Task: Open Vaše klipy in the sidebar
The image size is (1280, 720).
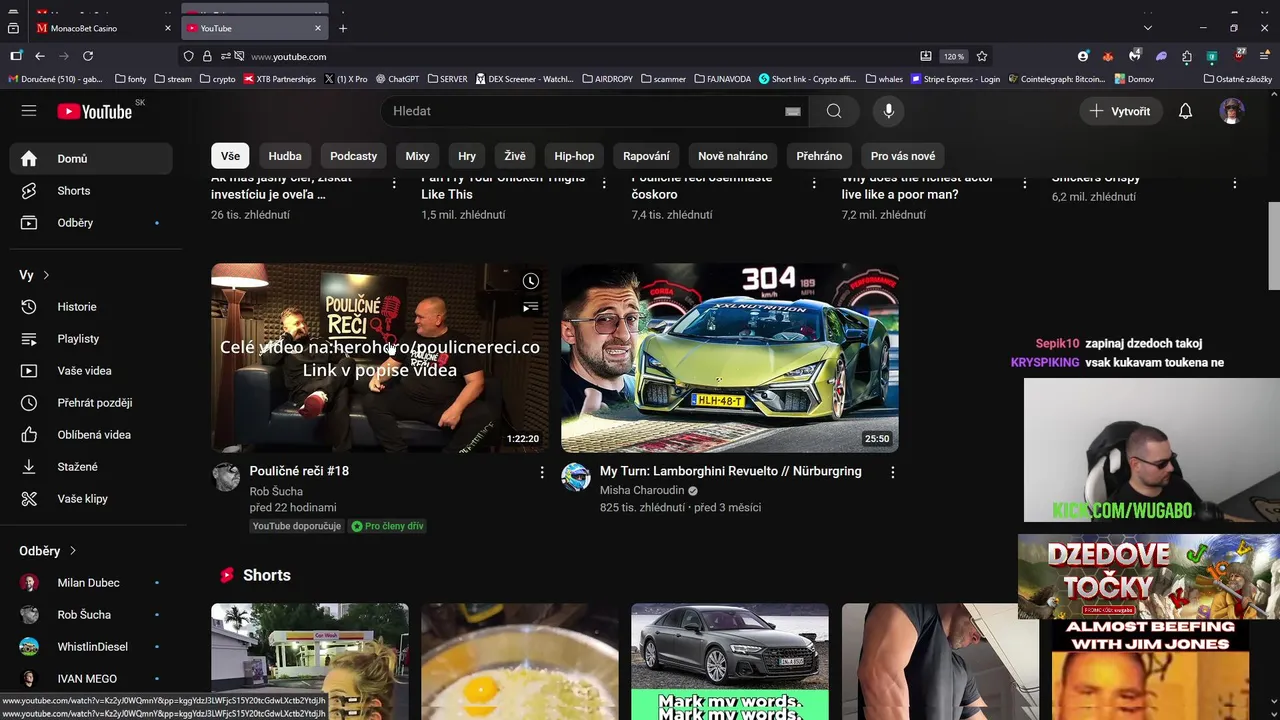Action: coord(91,499)
